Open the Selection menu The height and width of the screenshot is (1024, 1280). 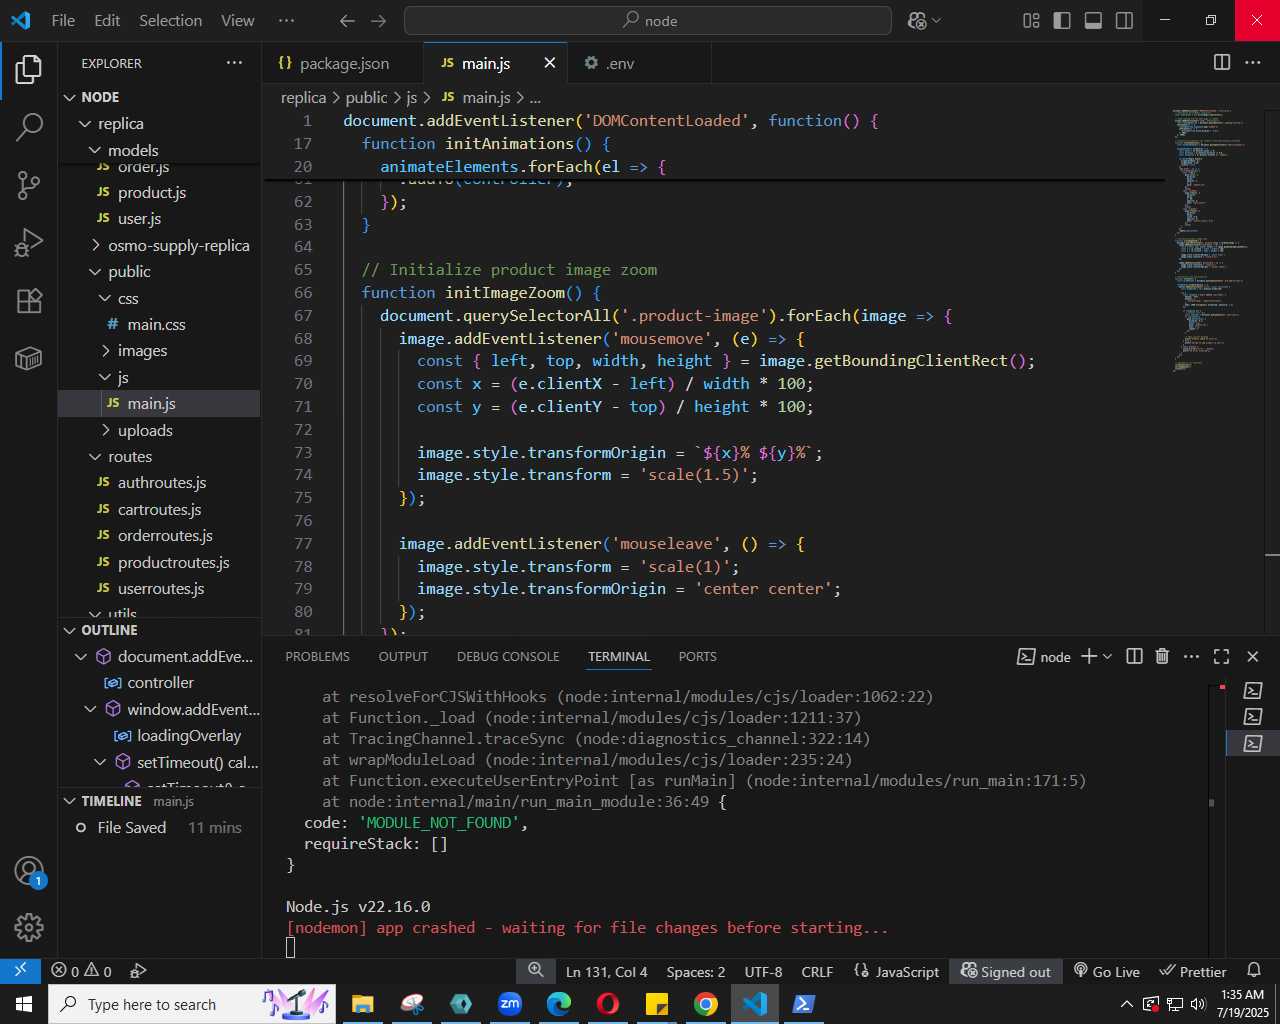(x=170, y=20)
